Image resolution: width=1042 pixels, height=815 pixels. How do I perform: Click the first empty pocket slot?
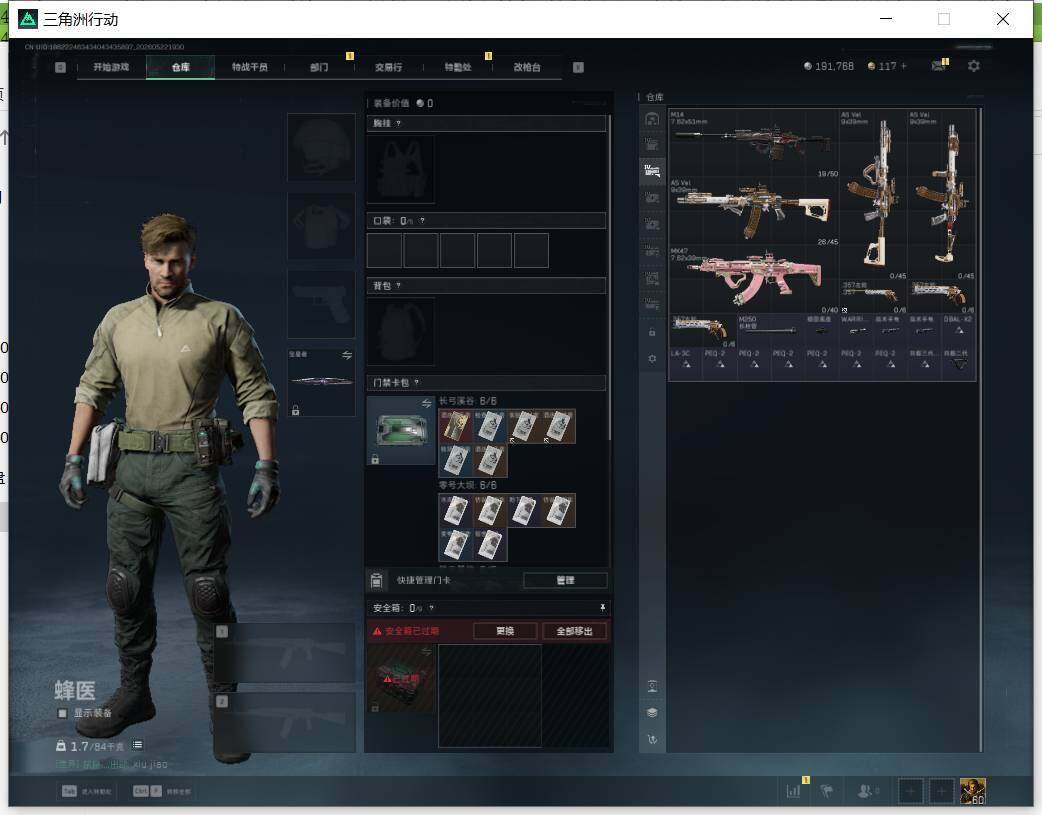point(384,251)
